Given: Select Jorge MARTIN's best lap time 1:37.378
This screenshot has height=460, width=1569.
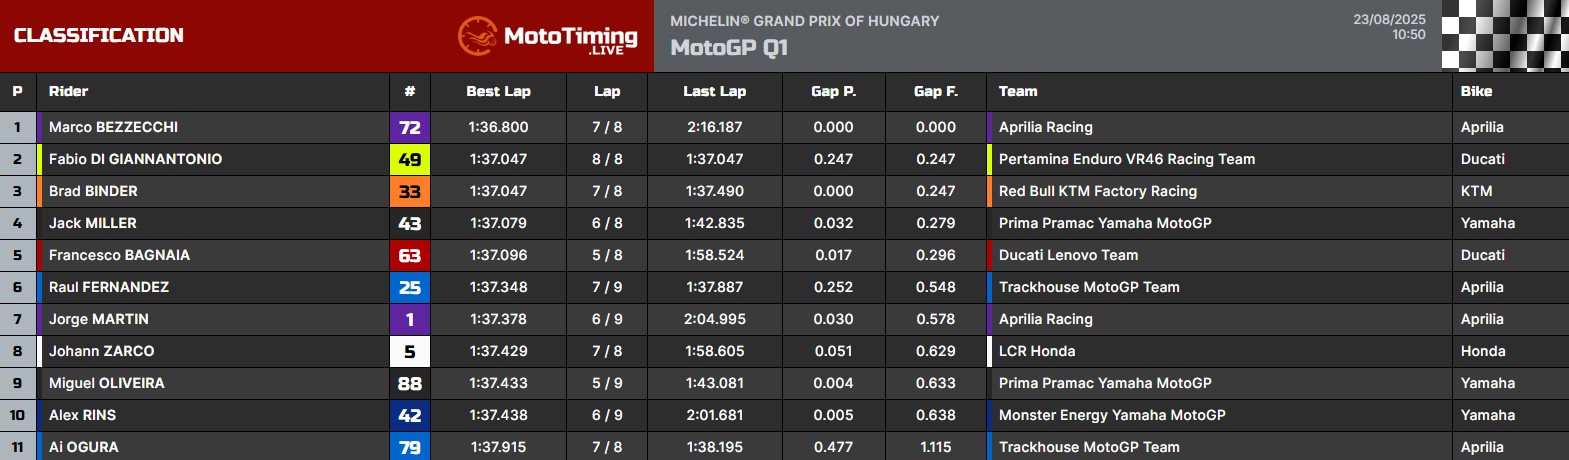Looking at the screenshot, I should click(x=498, y=319).
